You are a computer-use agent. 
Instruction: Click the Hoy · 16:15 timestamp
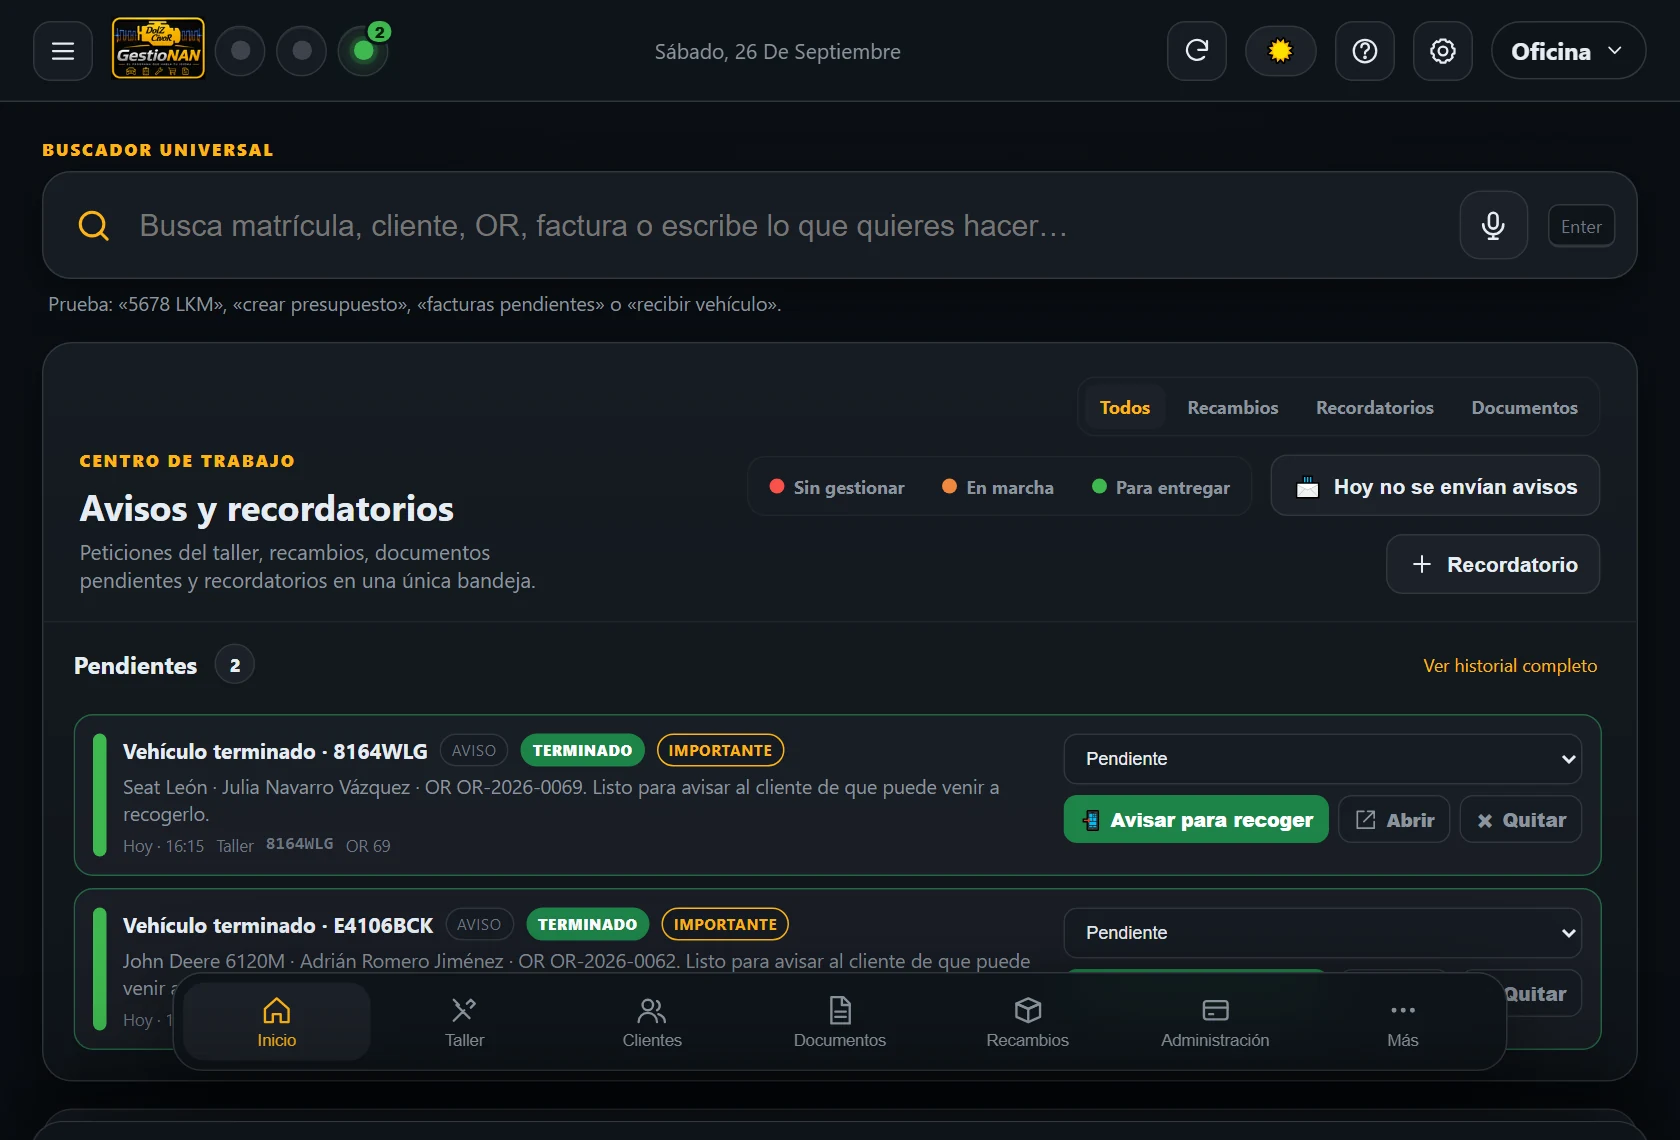tap(163, 846)
